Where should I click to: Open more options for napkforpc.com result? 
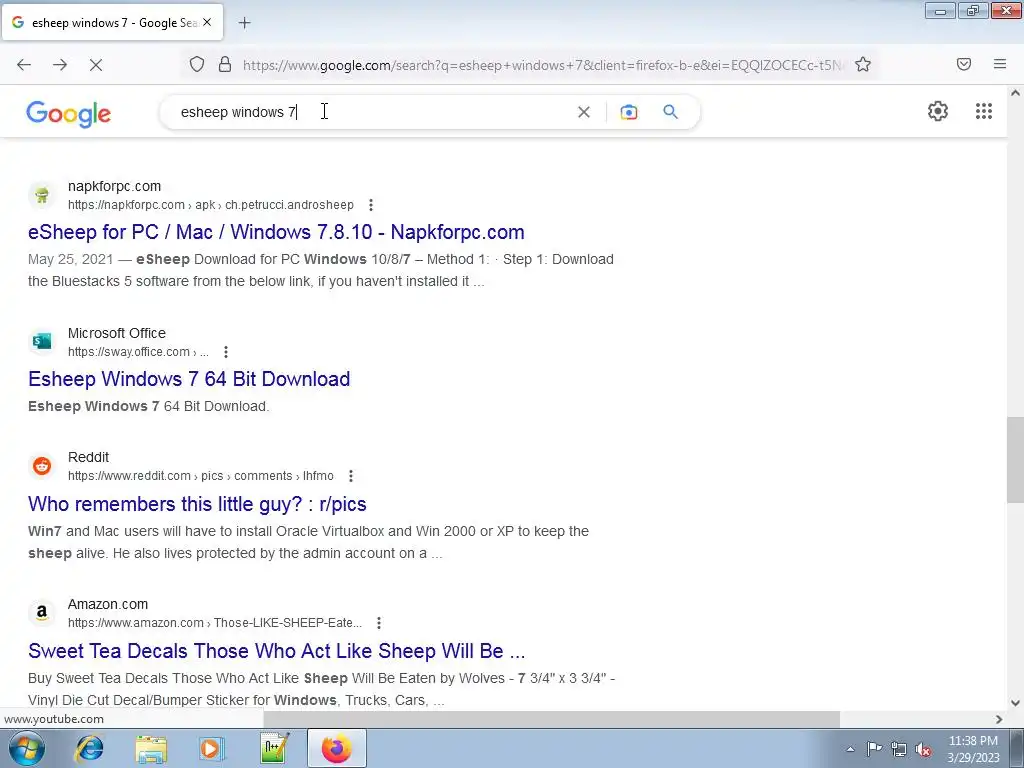pos(371,205)
